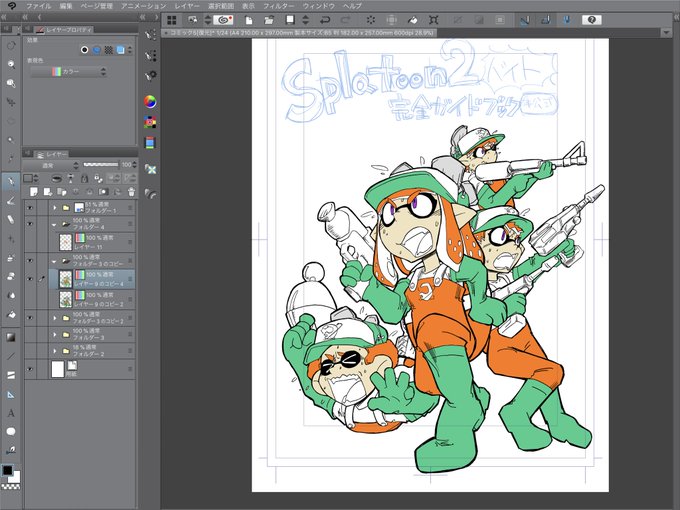Delete the selected layer with trash icon
Screen dimensions: 680x510
click(x=131, y=192)
